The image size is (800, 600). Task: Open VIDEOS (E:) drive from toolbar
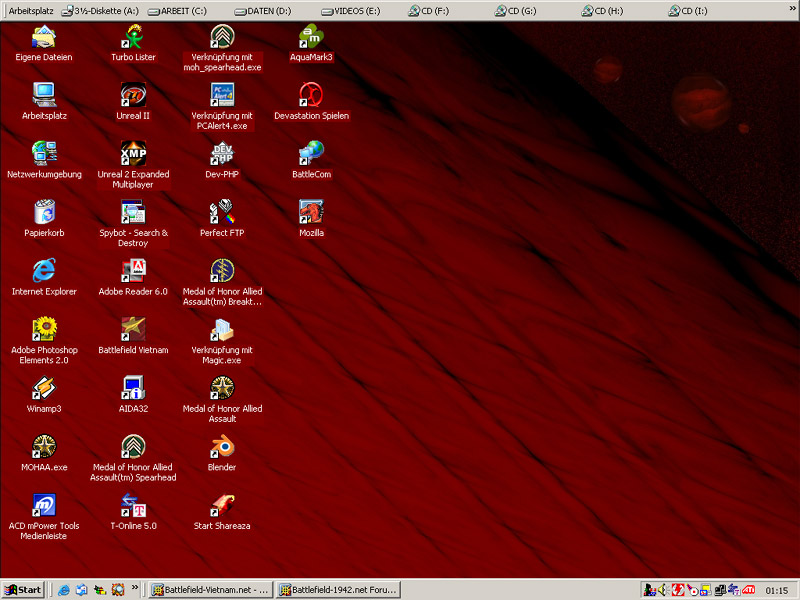point(351,11)
